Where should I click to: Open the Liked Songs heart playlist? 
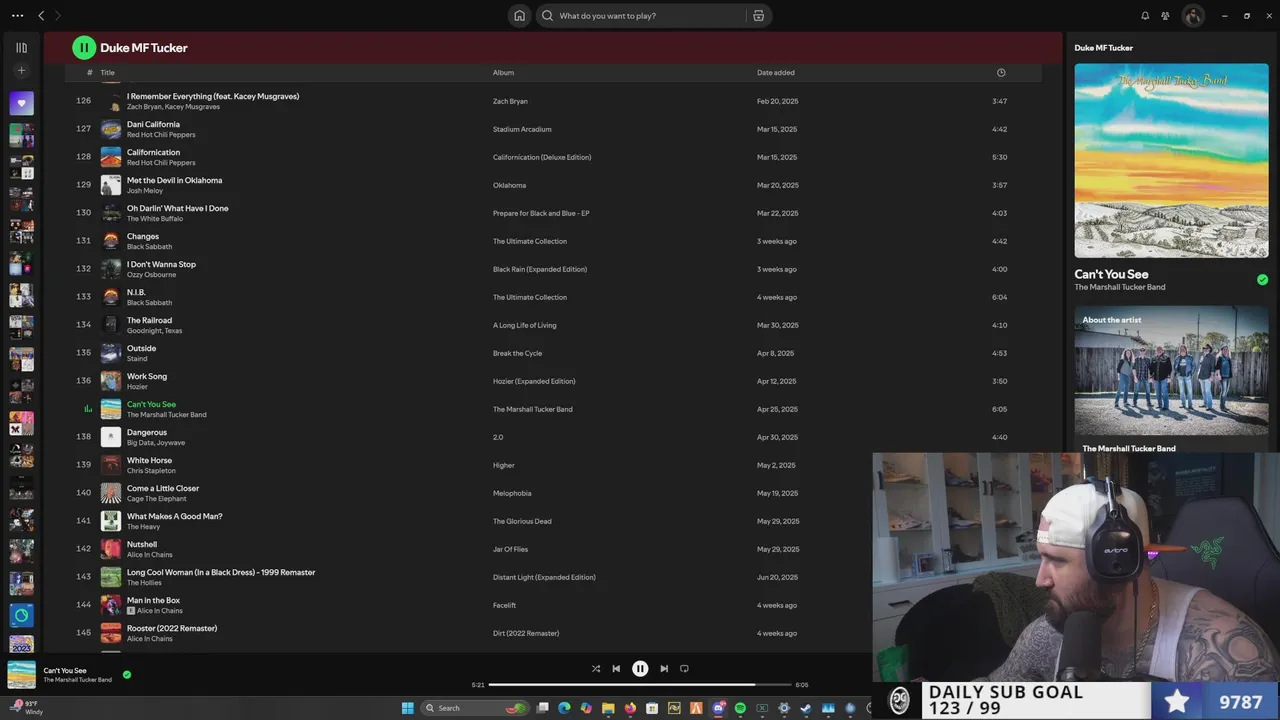[x=21, y=103]
